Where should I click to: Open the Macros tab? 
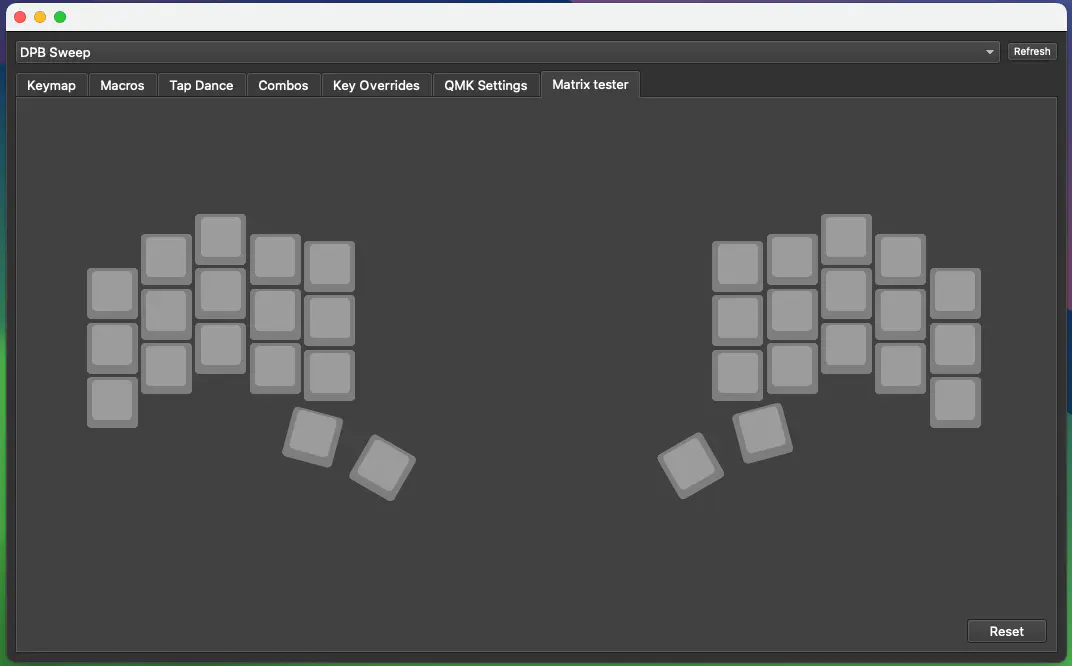(x=122, y=86)
